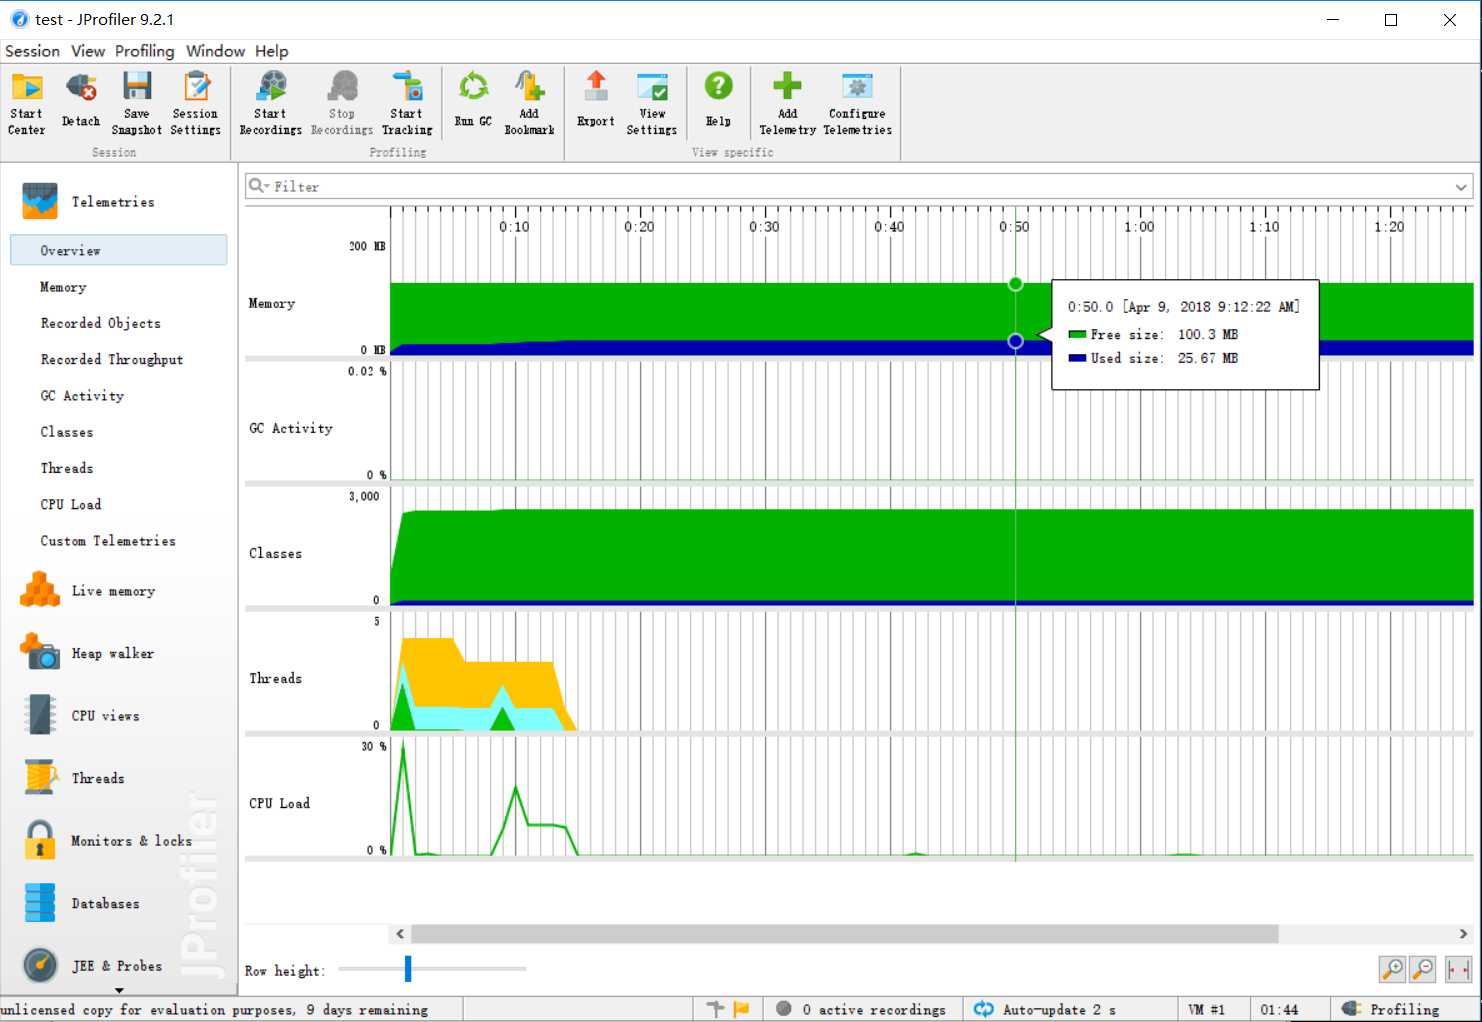Zoom in on the timeline
This screenshot has height=1022, width=1482.
pos(1392,969)
